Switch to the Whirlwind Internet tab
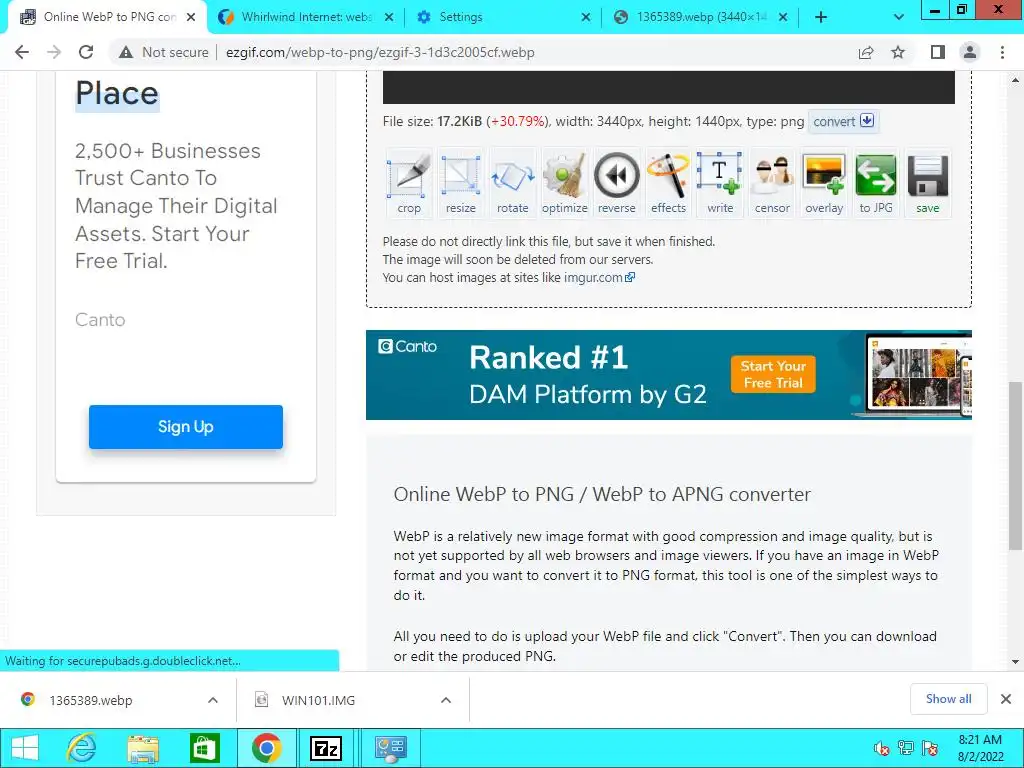 [306, 17]
